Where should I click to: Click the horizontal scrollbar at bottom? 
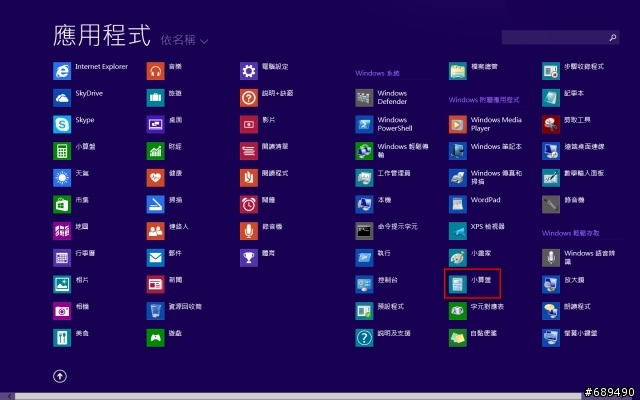click(x=298, y=396)
